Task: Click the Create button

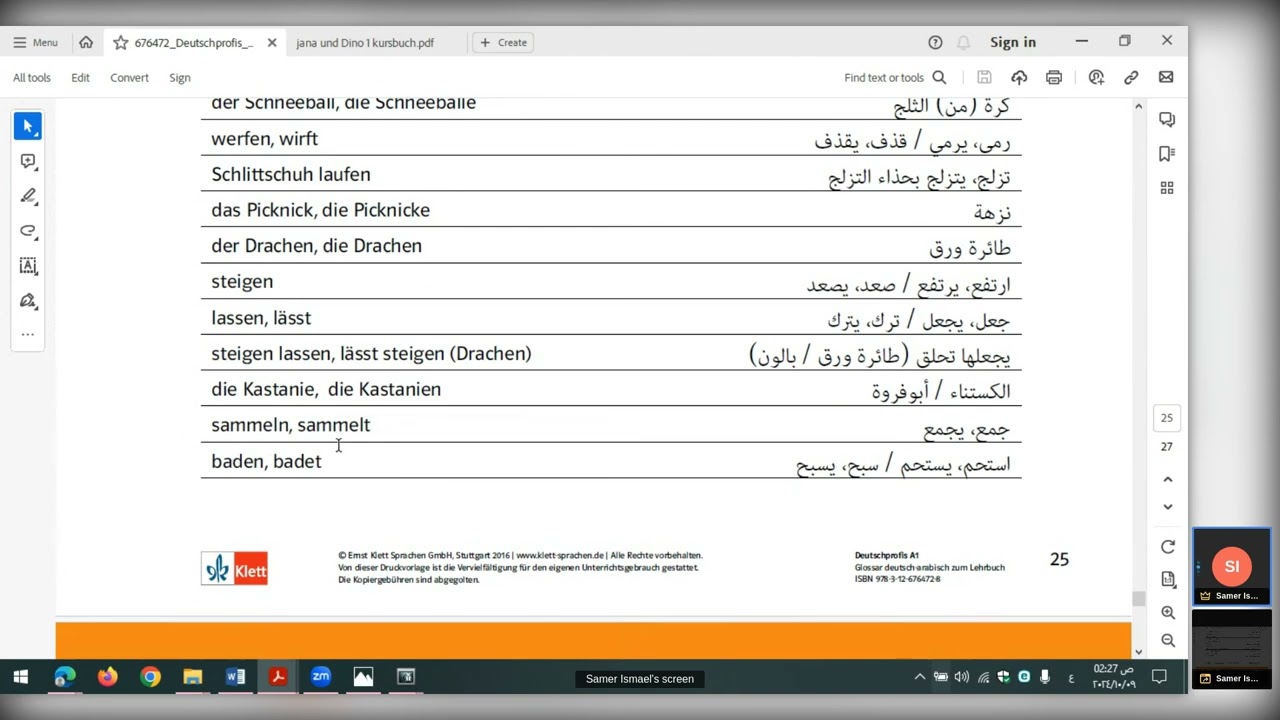Action: [503, 43]
